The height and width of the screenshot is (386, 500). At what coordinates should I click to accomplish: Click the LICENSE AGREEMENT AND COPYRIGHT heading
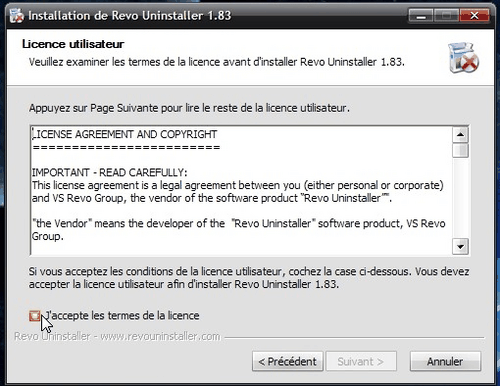[124, 134]
